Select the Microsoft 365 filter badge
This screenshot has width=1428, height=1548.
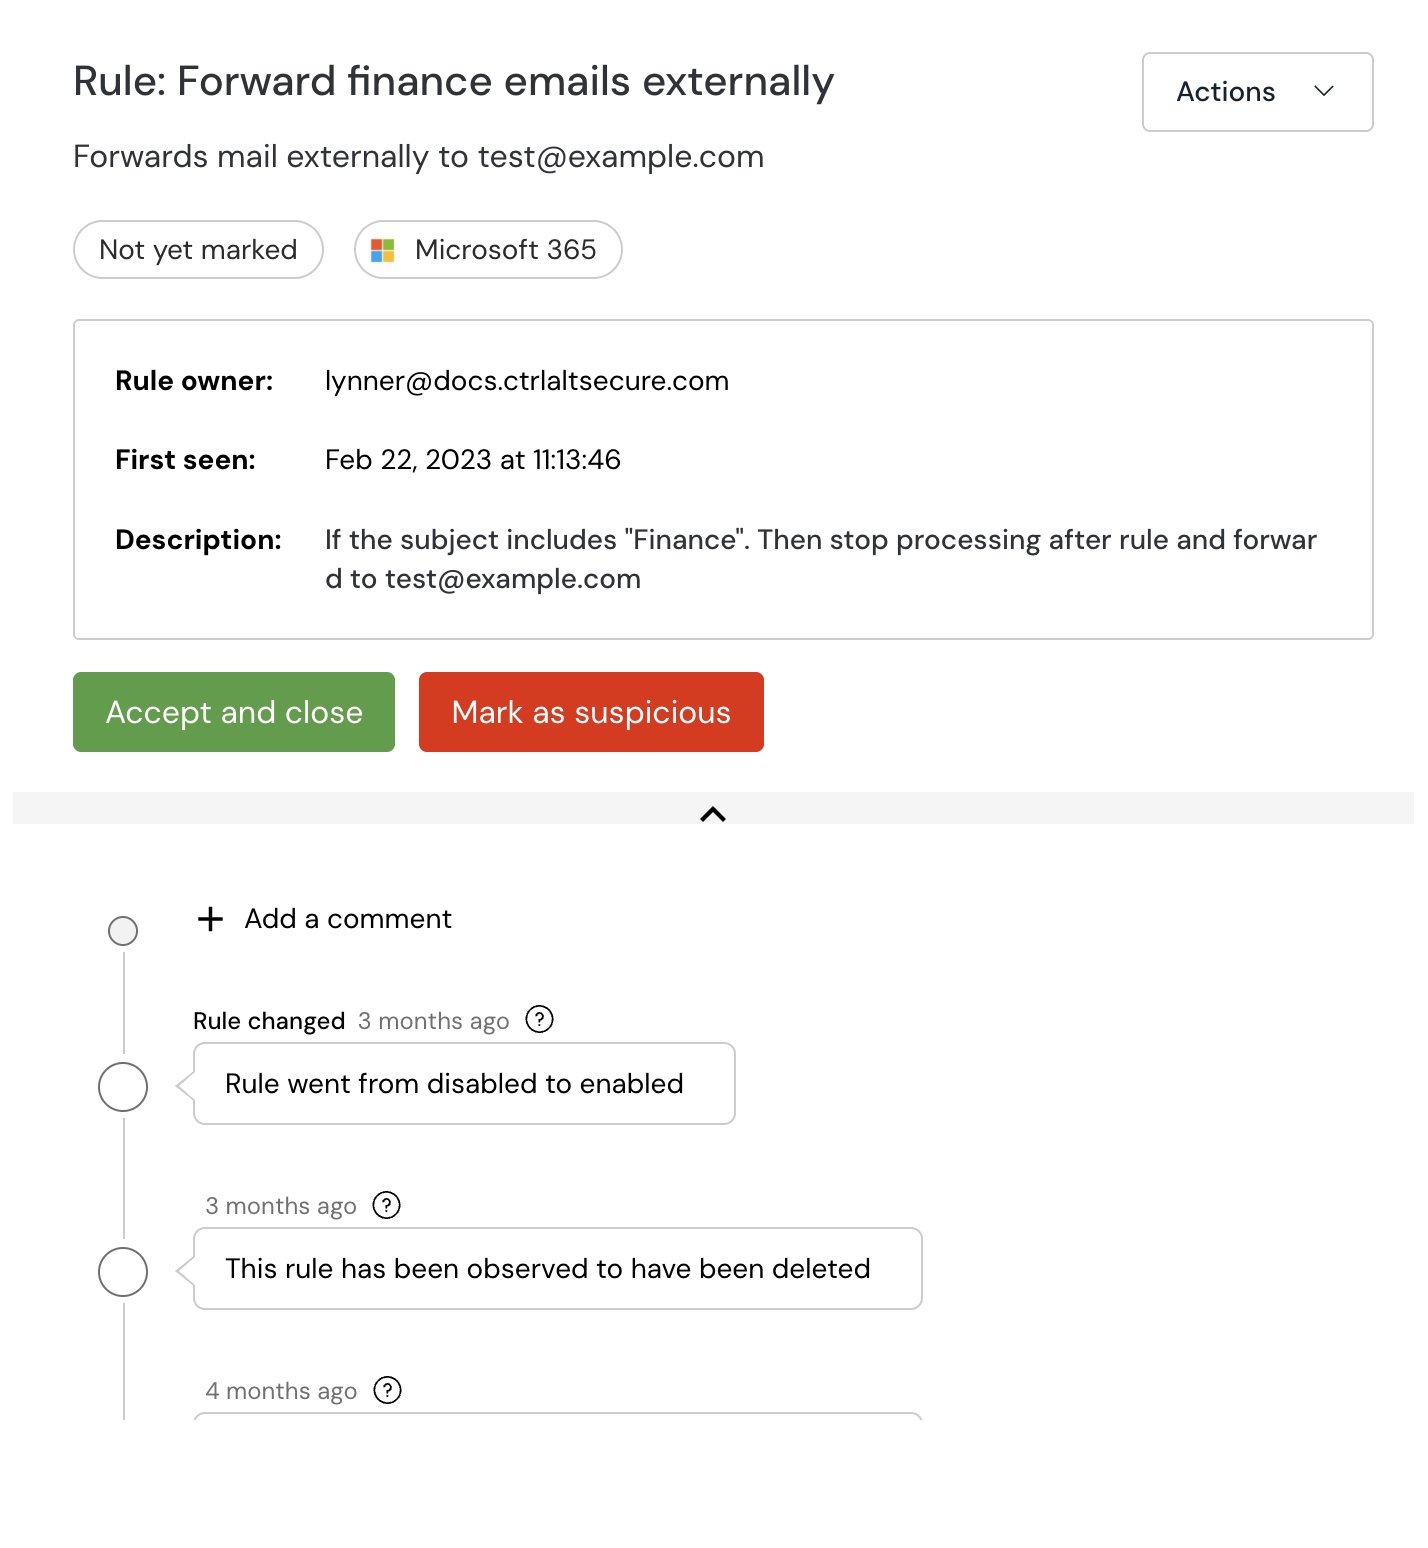pyautogui.click(x=488, y=249)
